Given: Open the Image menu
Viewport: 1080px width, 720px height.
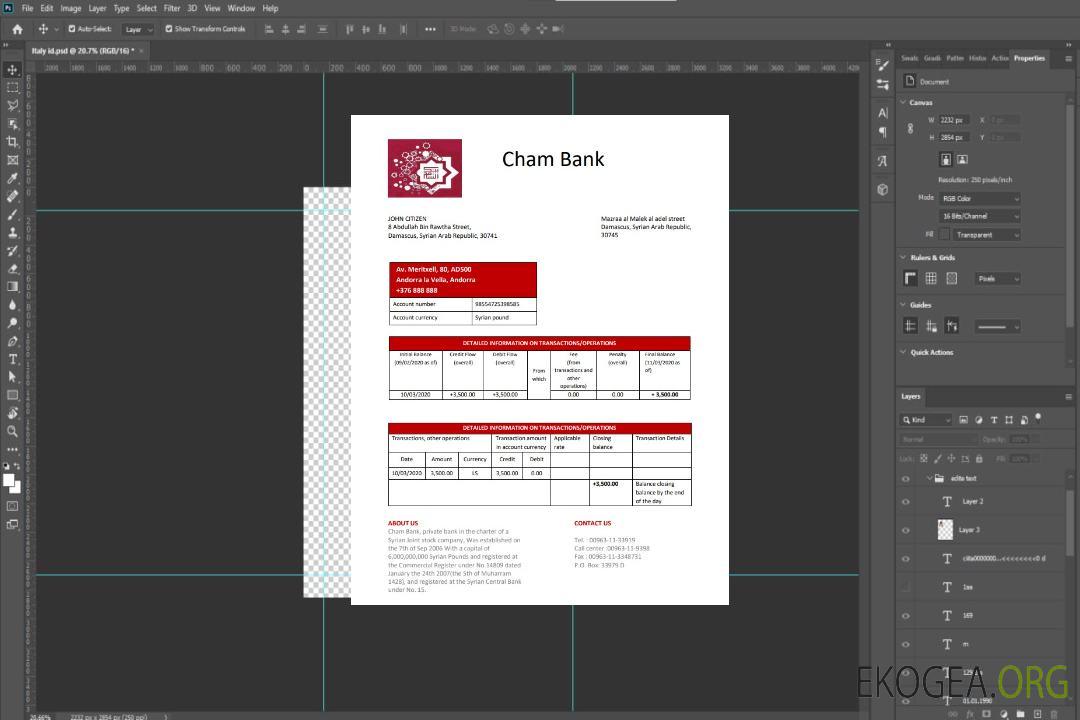Looking at the screenshot, I should point(70,8).
